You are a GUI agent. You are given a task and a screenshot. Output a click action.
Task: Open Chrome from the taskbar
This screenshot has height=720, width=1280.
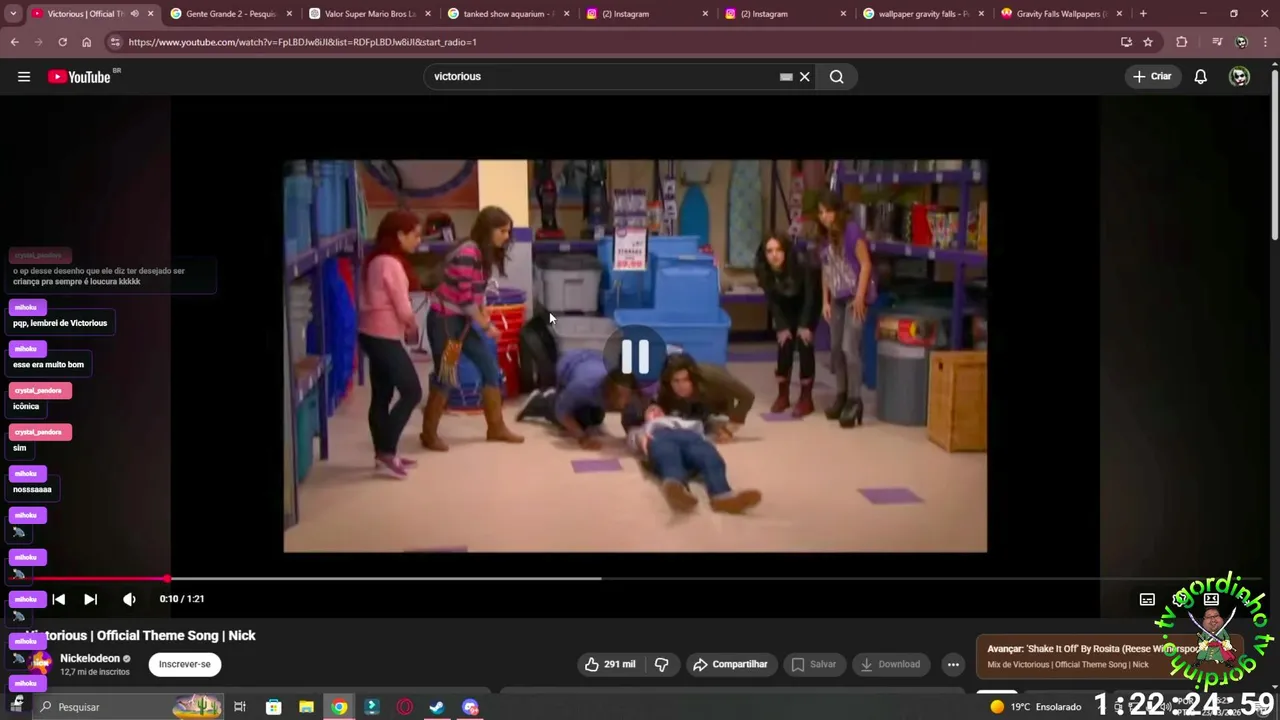tap(339, 707)
